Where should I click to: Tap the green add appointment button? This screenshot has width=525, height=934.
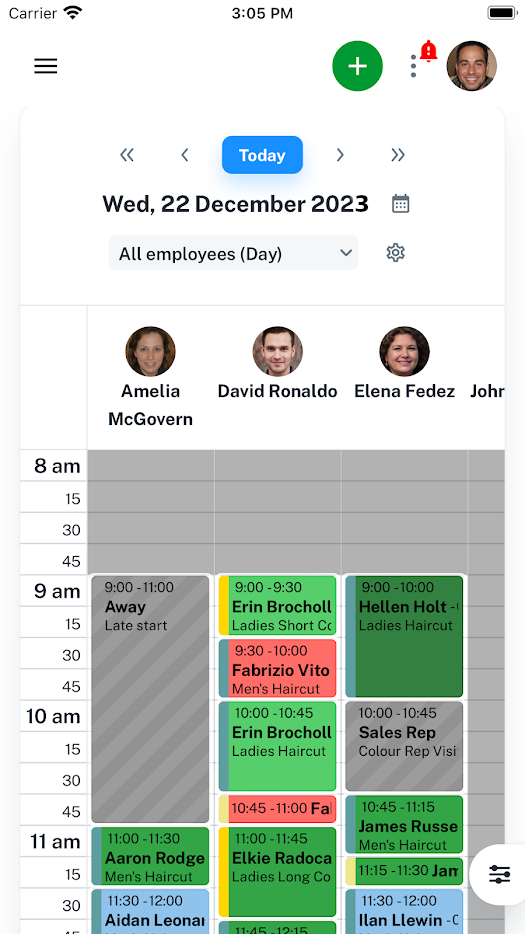coord(357,66)
